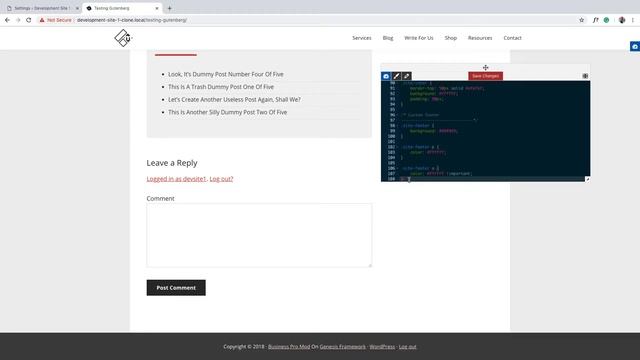Click the footer Log out link
This screenshot has height=360, width=640.
tap(407, 347)
